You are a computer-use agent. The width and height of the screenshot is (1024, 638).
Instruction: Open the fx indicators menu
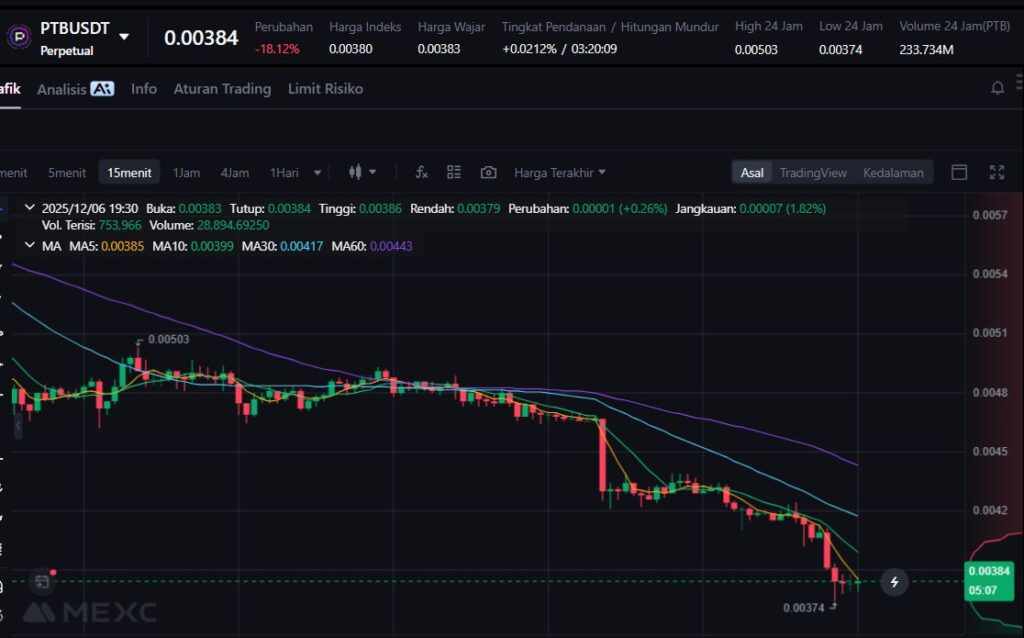[x=421, y=172]
